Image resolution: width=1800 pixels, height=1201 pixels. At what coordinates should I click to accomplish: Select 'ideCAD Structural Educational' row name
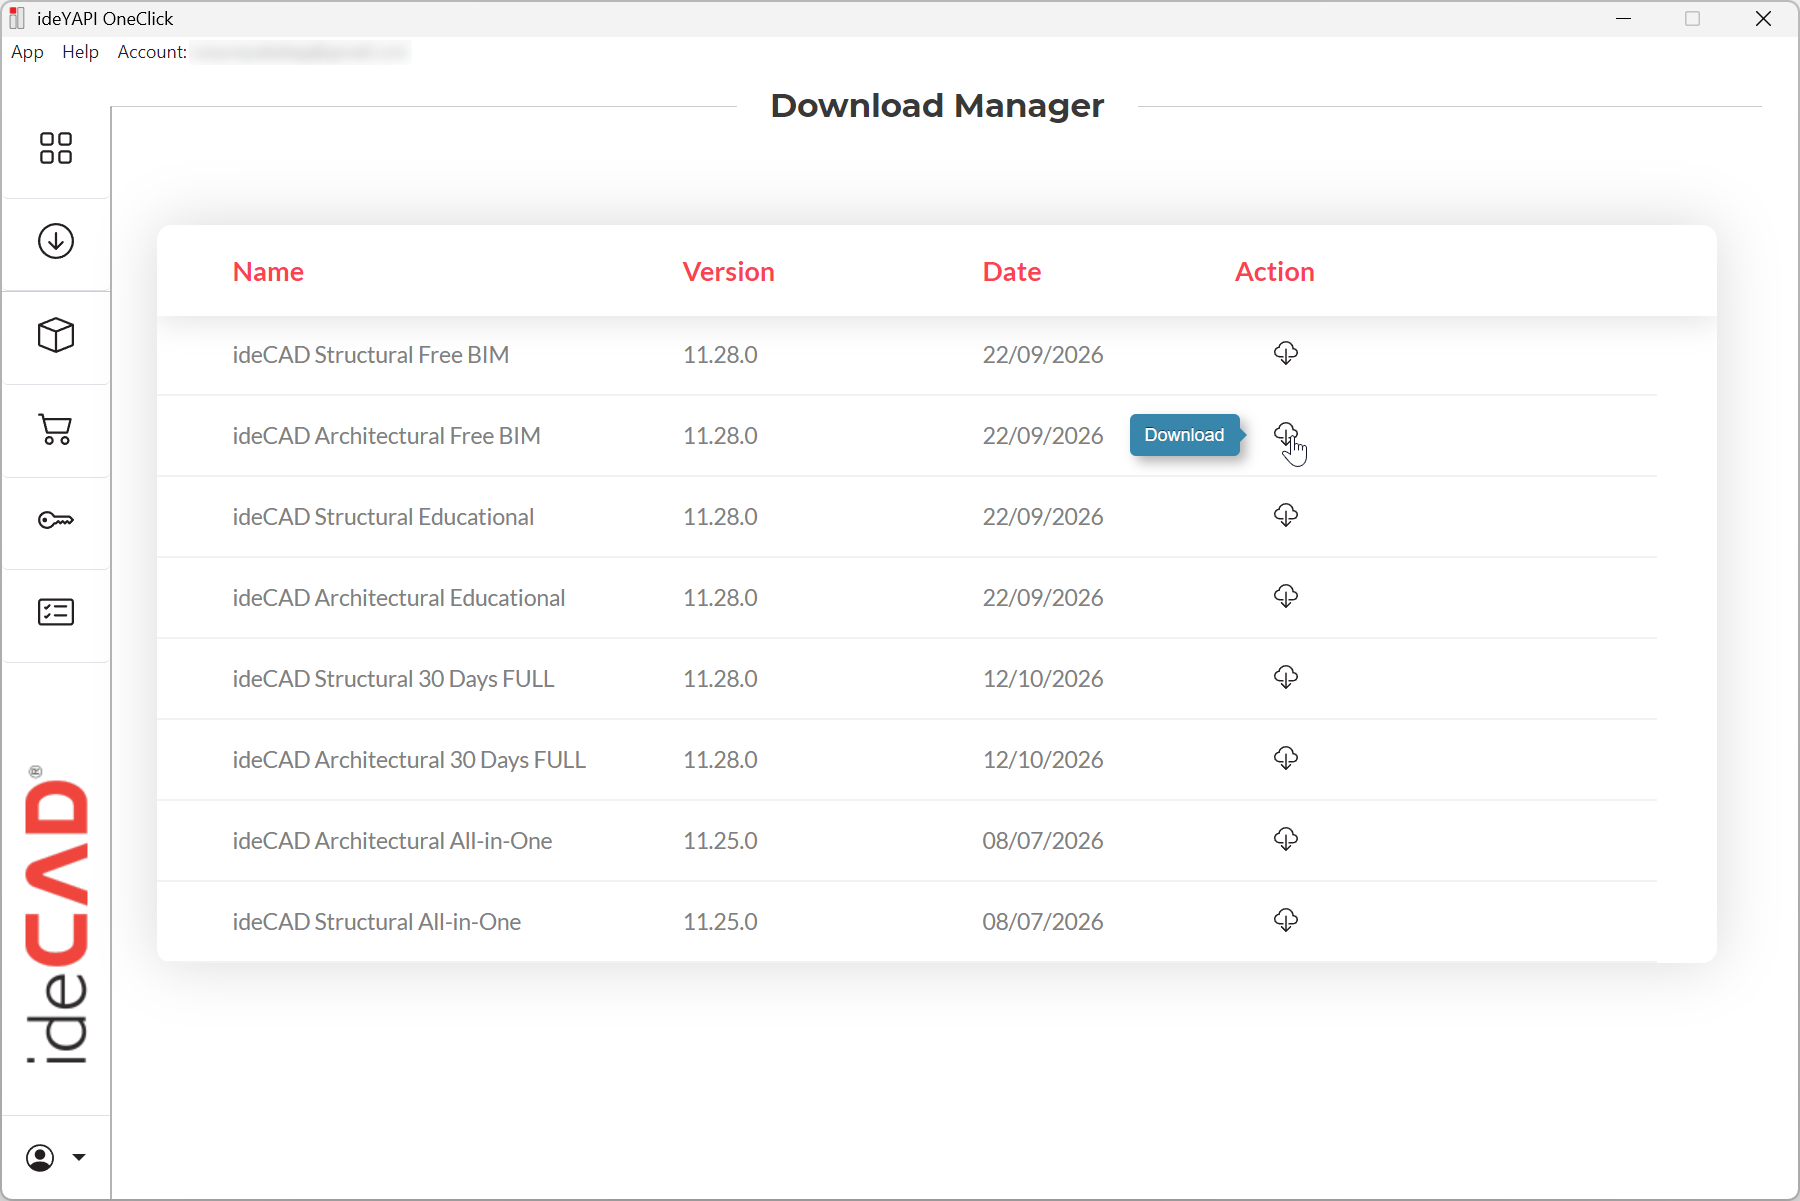point(383,517)
